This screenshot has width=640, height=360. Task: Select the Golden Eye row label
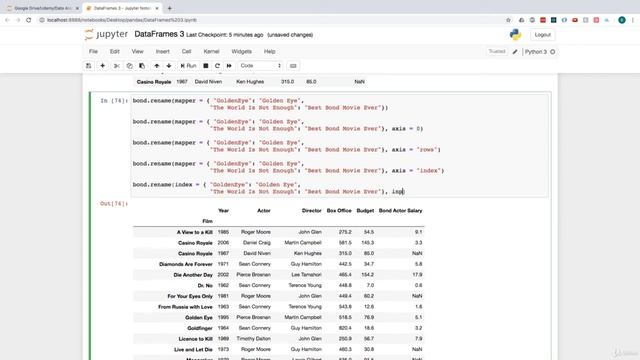pos(199,318)
